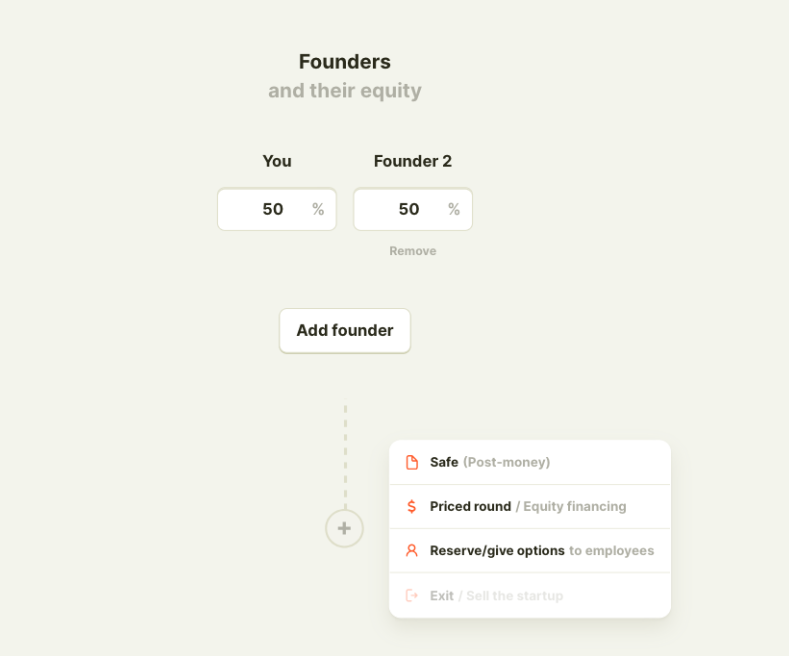
Task: Click the You equity percentage field
Action: coord(267,209)
